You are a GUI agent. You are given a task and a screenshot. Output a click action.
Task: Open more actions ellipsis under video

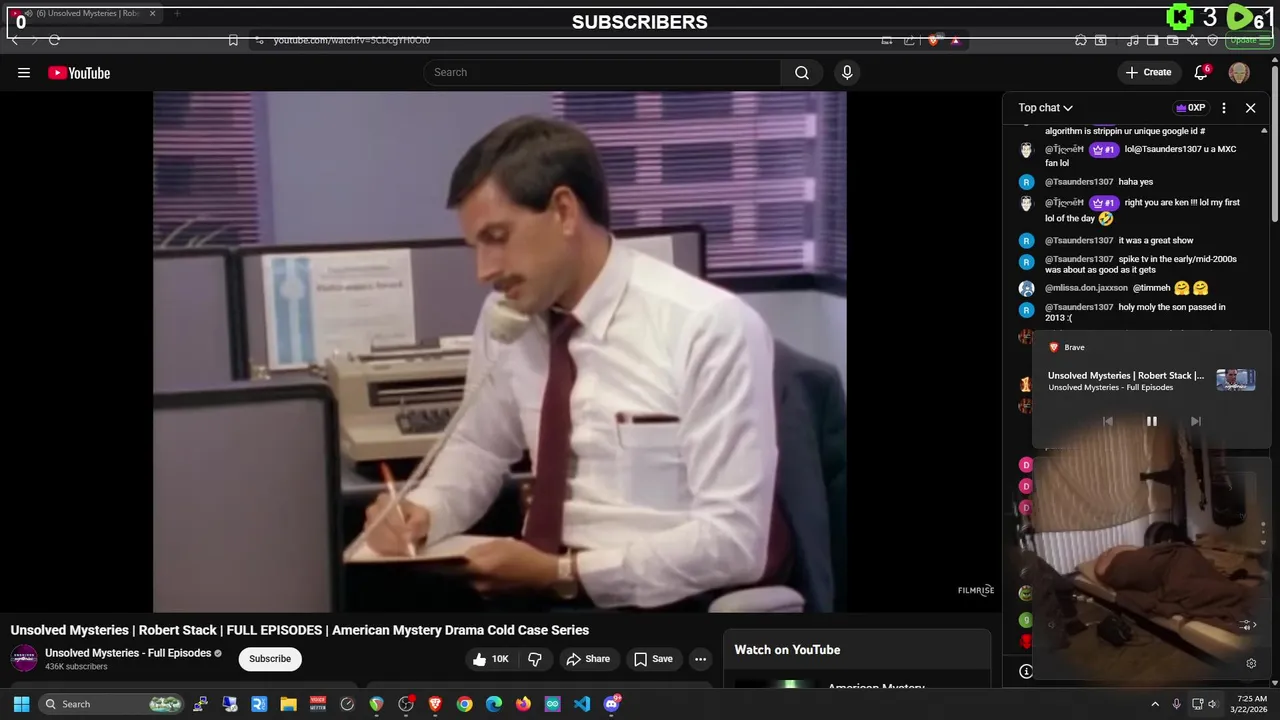pos(700,659)
